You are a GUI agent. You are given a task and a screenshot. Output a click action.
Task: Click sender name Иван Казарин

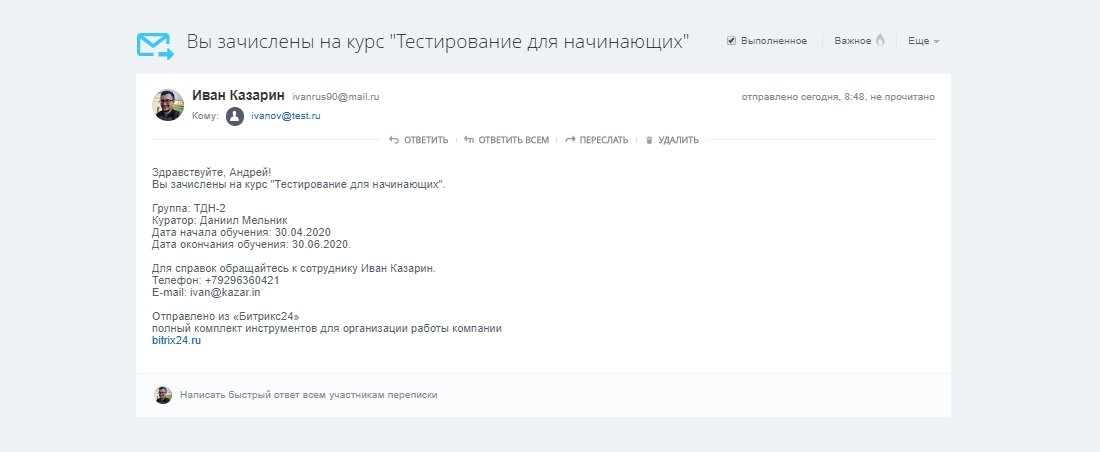tap(238, 96)
